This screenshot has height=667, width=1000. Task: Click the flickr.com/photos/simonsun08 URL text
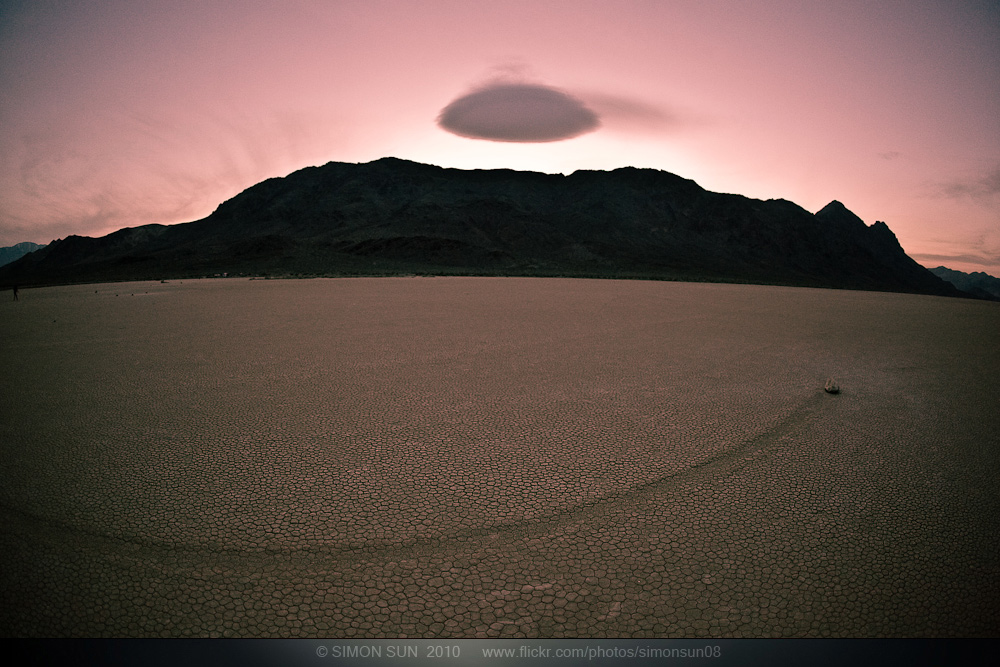(x=600, y=652)
